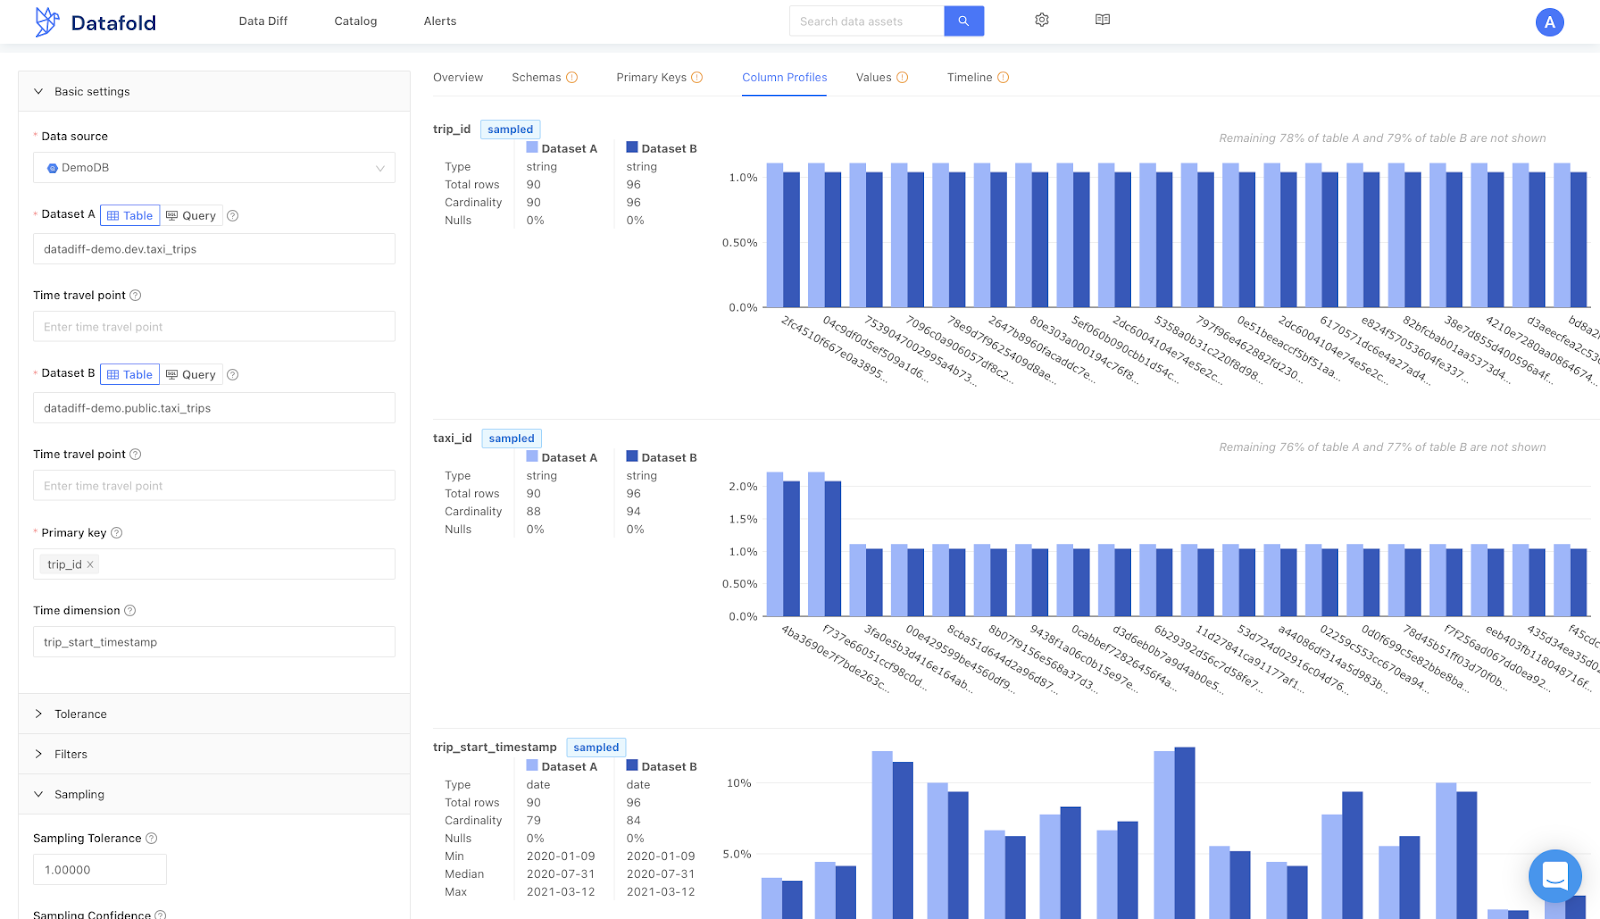Switch to the Overview tab
1600x919 pixels.
[x=458, y=77]
